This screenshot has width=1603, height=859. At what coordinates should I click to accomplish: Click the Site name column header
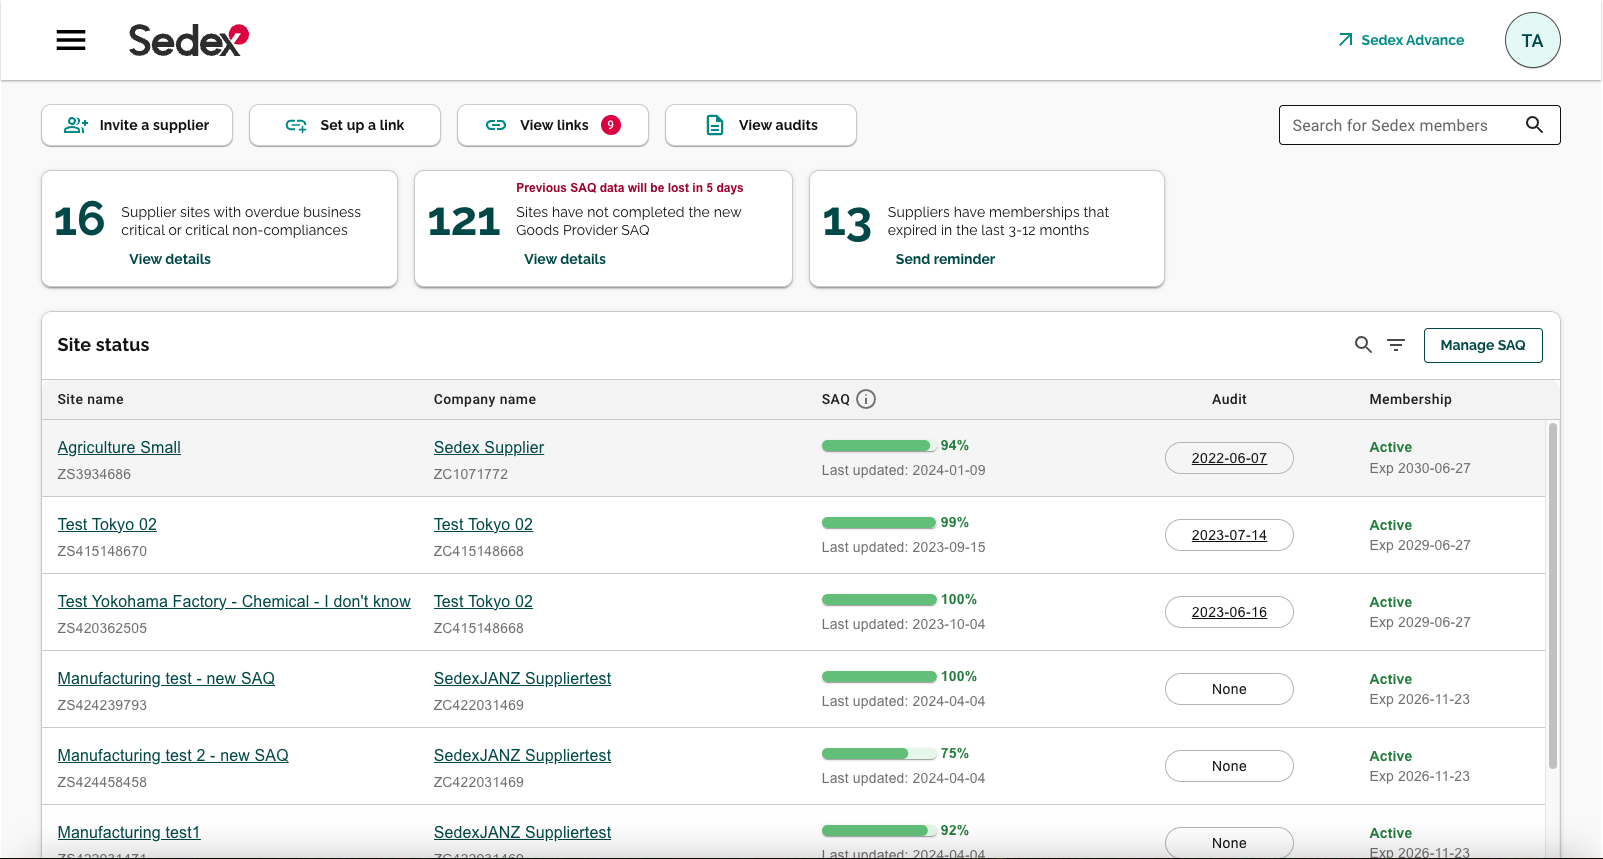91,399
